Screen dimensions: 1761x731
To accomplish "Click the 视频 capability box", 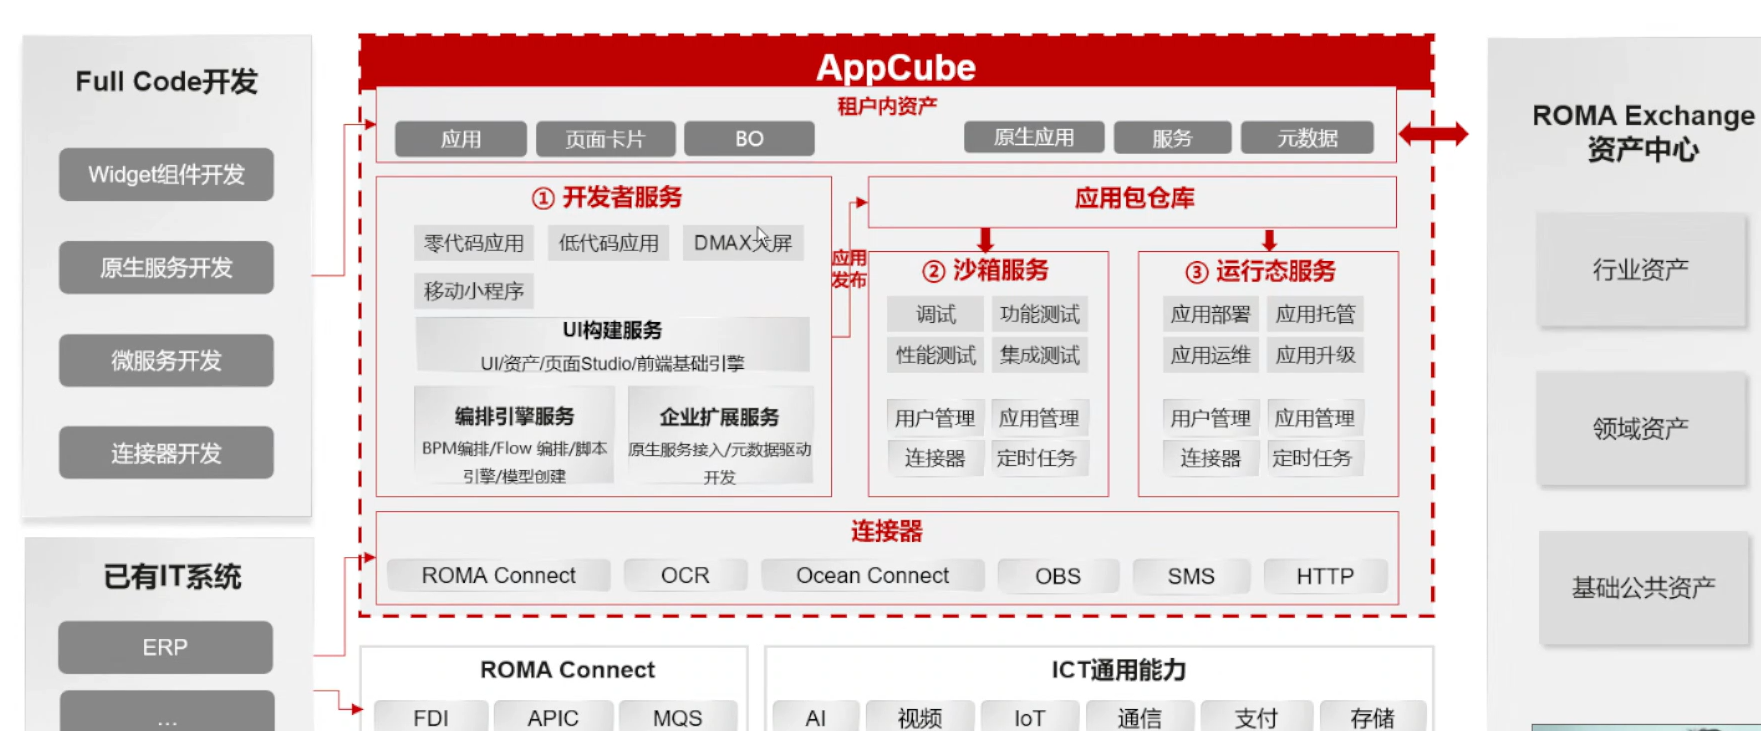I will [920, 717].
